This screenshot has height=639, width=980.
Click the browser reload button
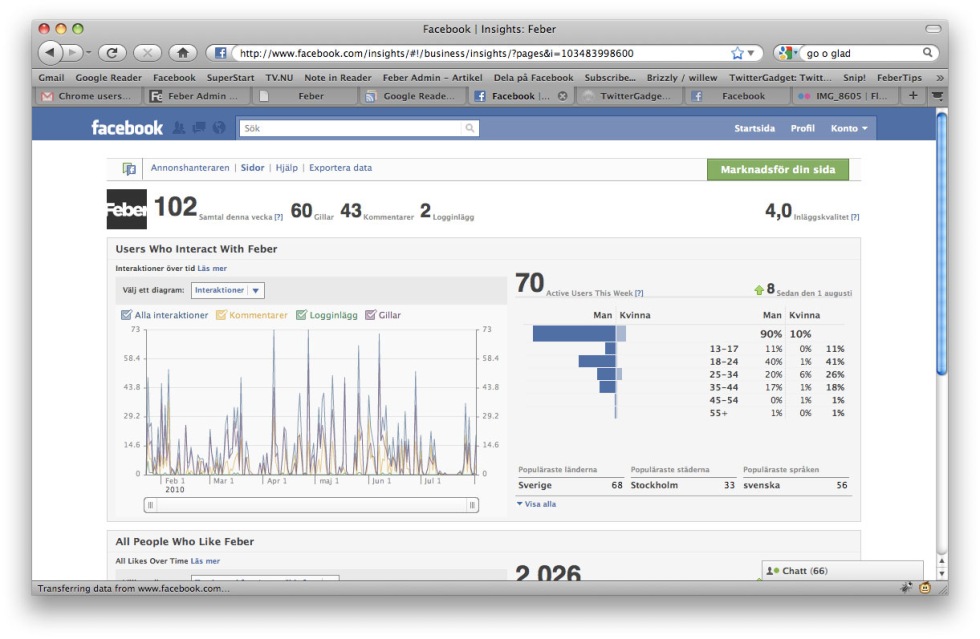click(x=112, y=53)
